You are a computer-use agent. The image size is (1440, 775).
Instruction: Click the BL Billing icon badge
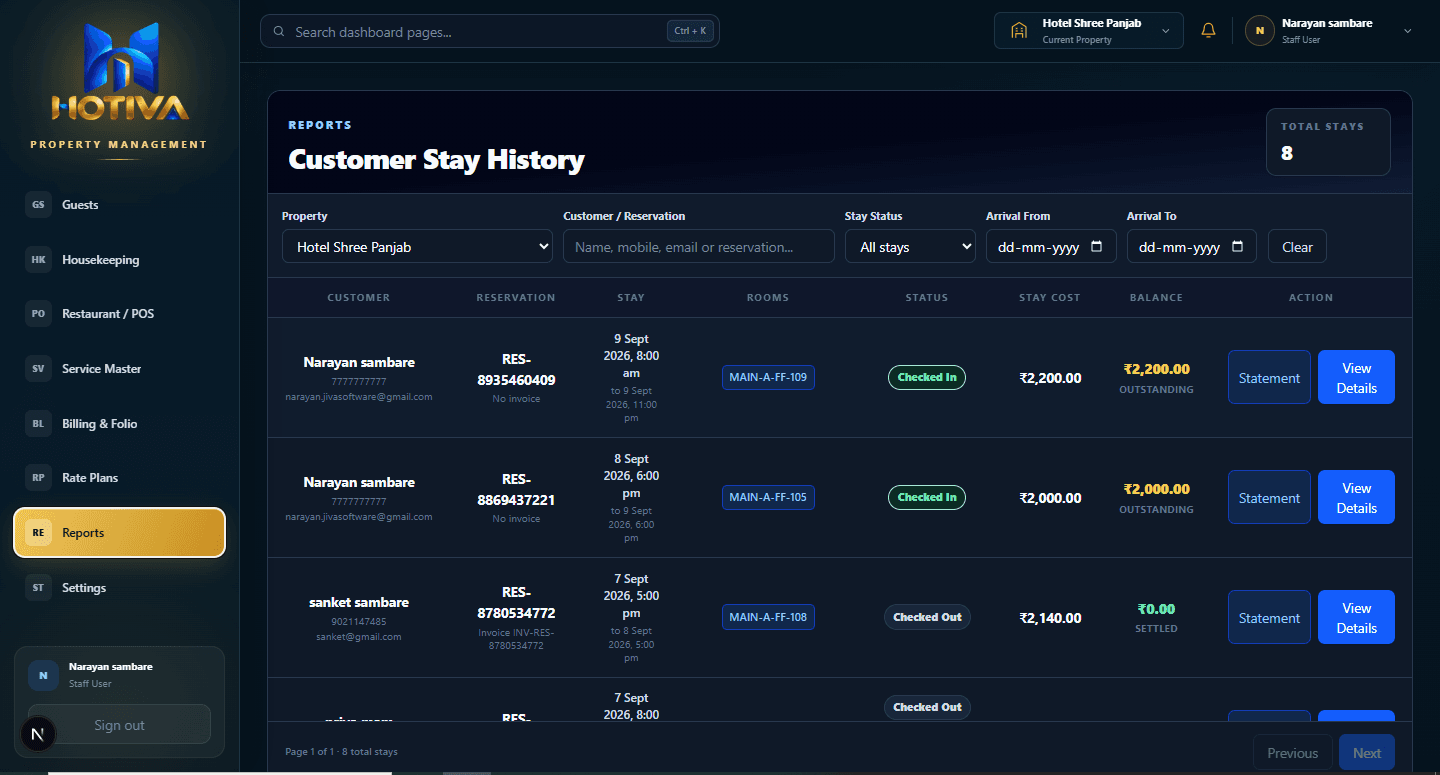click(x=38, y=424)
